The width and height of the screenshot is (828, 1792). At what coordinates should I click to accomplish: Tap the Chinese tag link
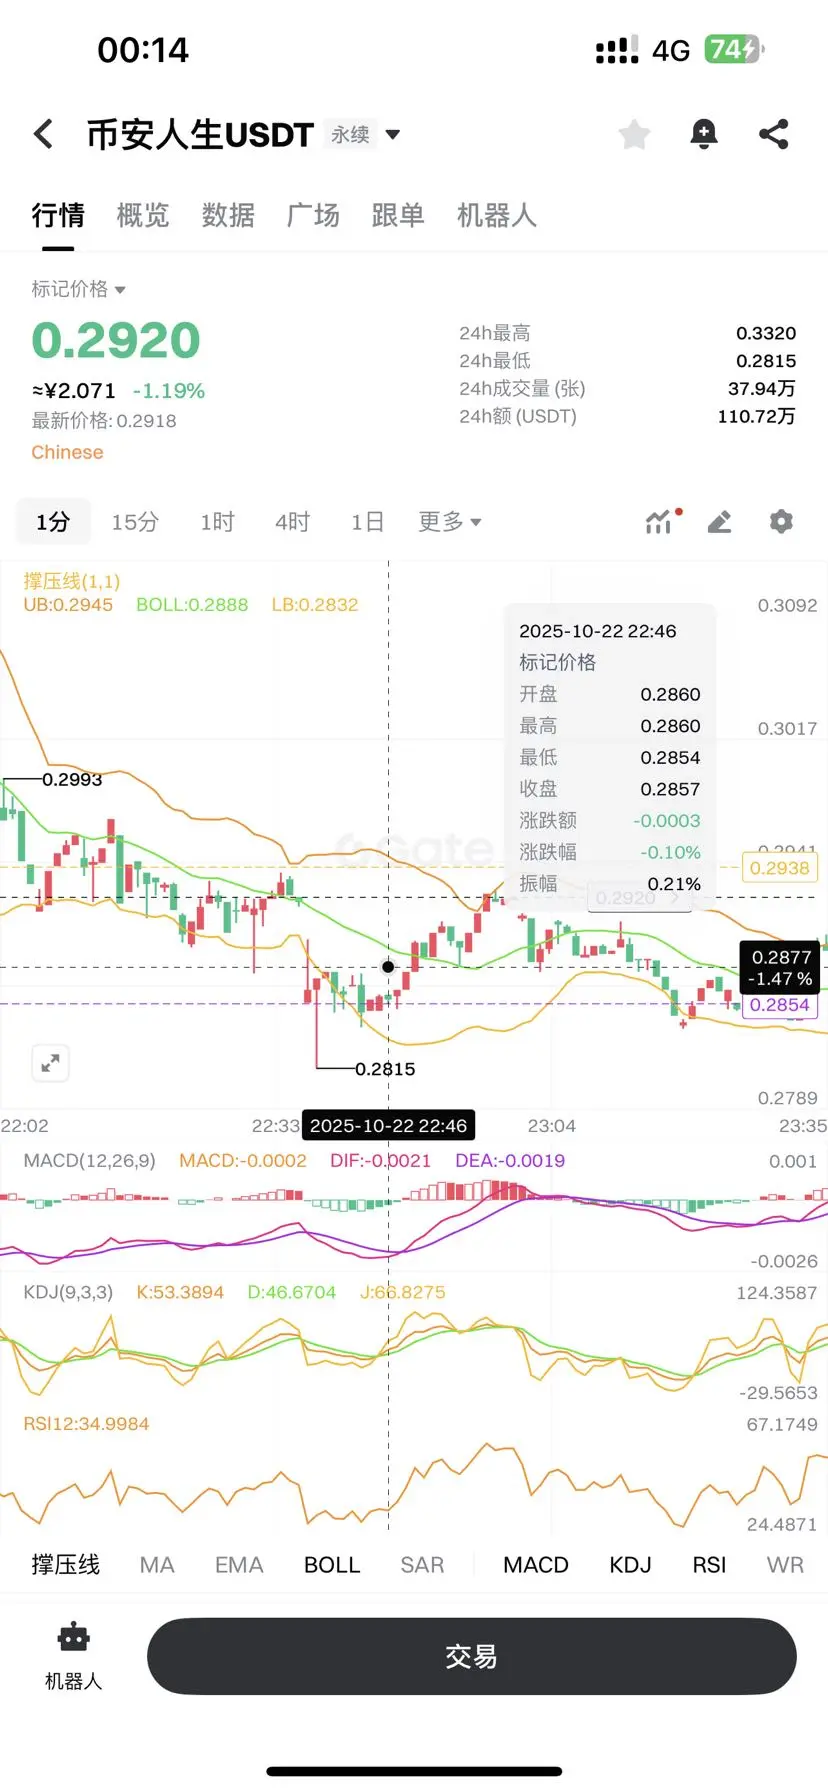[67, 452]
